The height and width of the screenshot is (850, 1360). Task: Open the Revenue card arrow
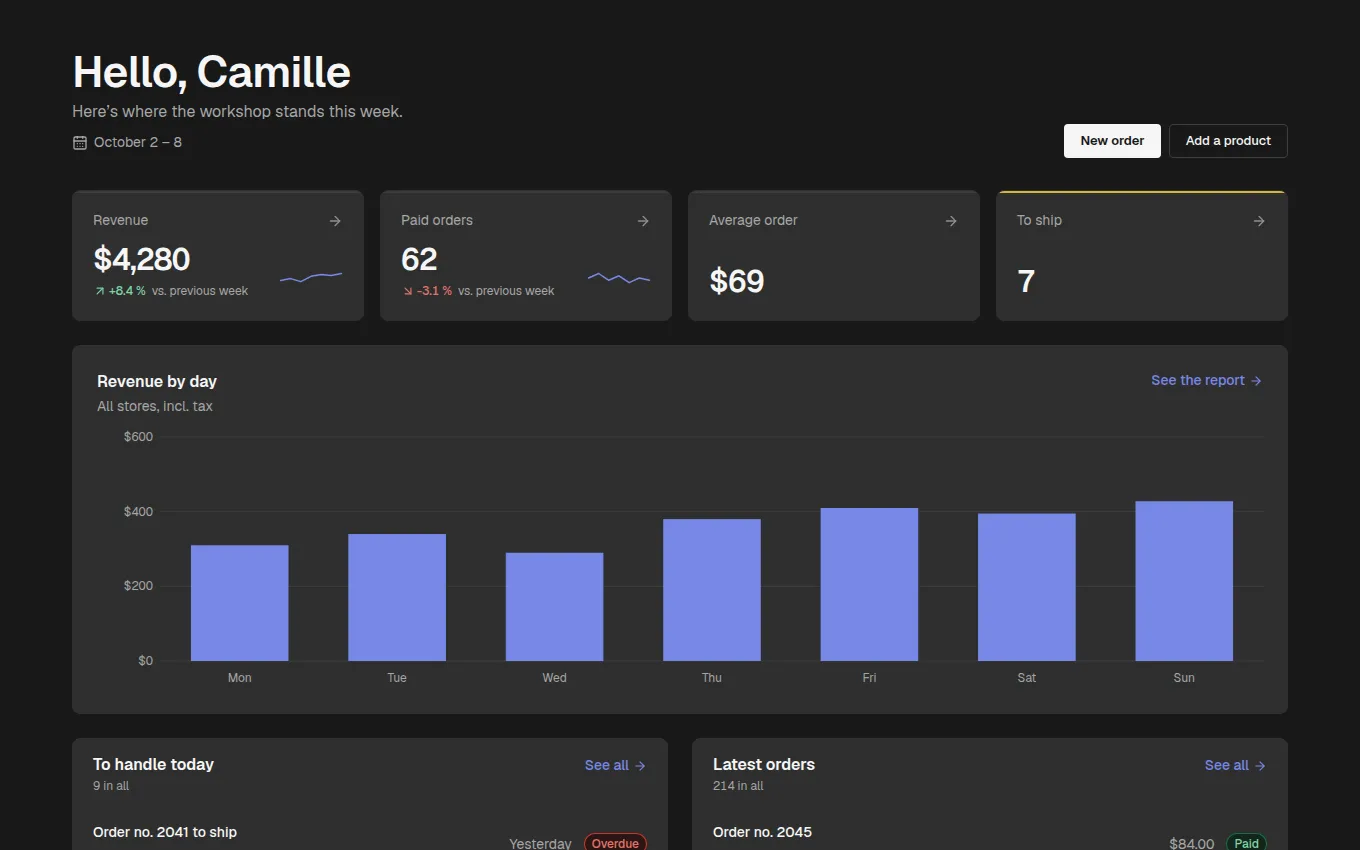pyautogui.click(x=335, y=221)
